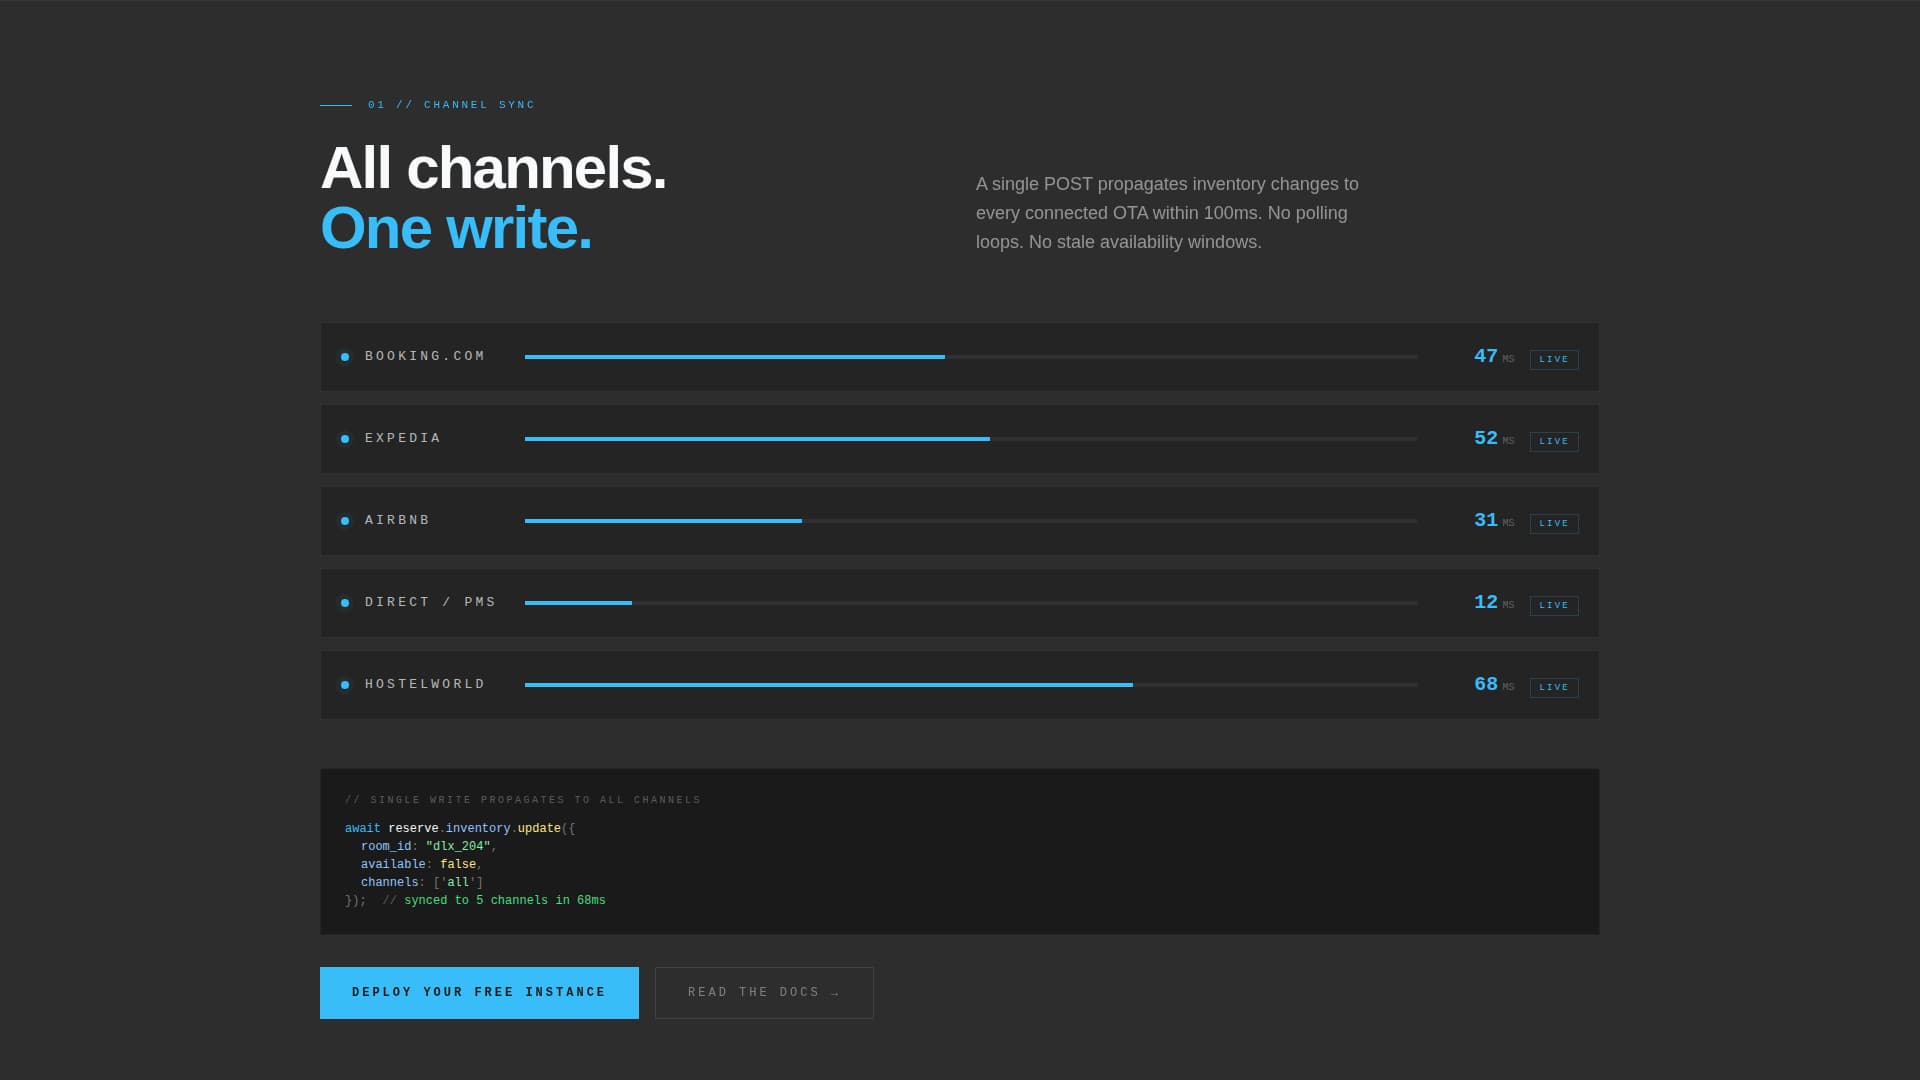Click the 31 ms latency value
This screenshot has width=1920, height=1080.
[x=1494, y=520]
